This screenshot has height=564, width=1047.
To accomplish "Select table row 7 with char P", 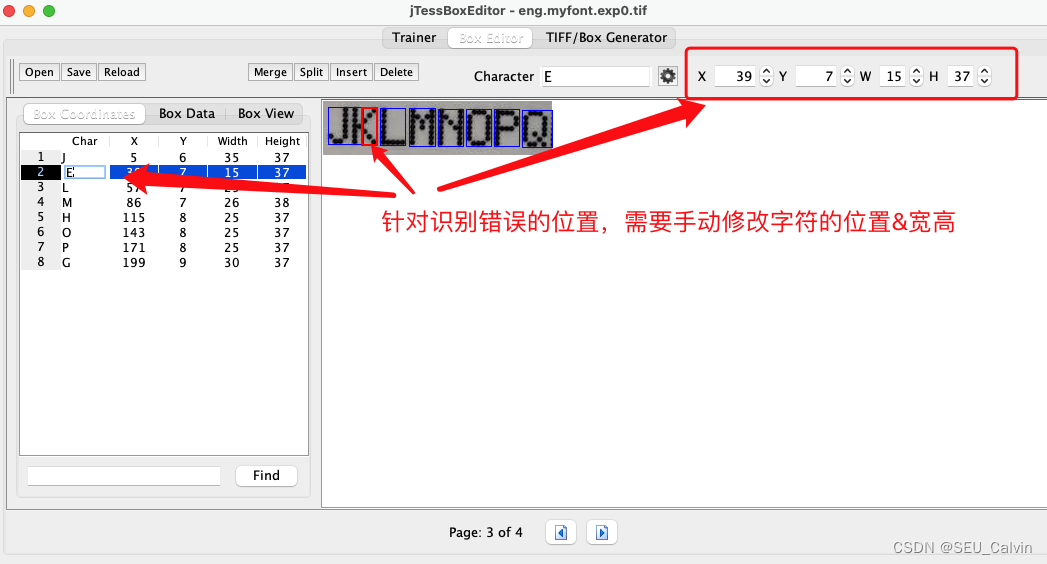I will click(164, 248).
